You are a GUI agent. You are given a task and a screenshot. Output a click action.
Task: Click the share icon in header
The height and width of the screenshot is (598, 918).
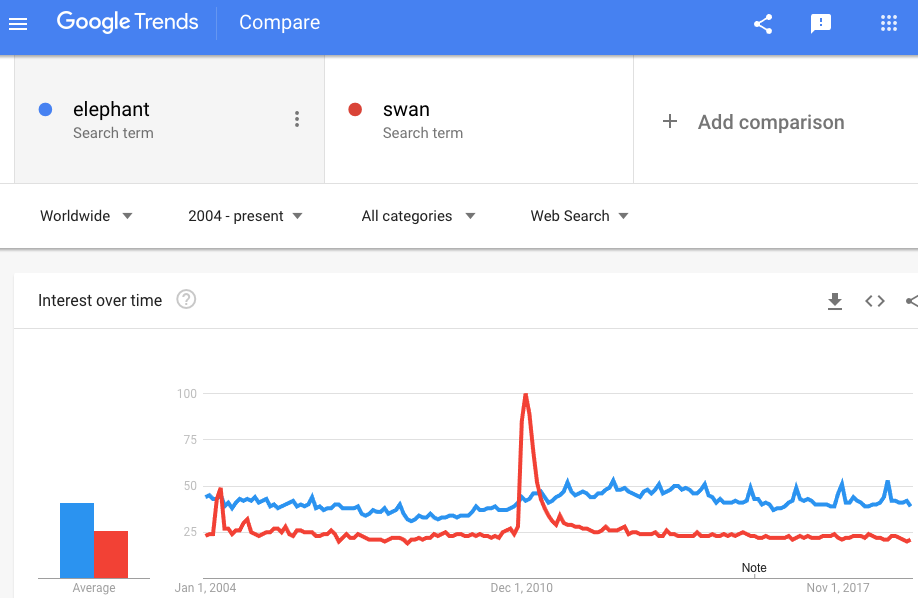click(763, 24)
